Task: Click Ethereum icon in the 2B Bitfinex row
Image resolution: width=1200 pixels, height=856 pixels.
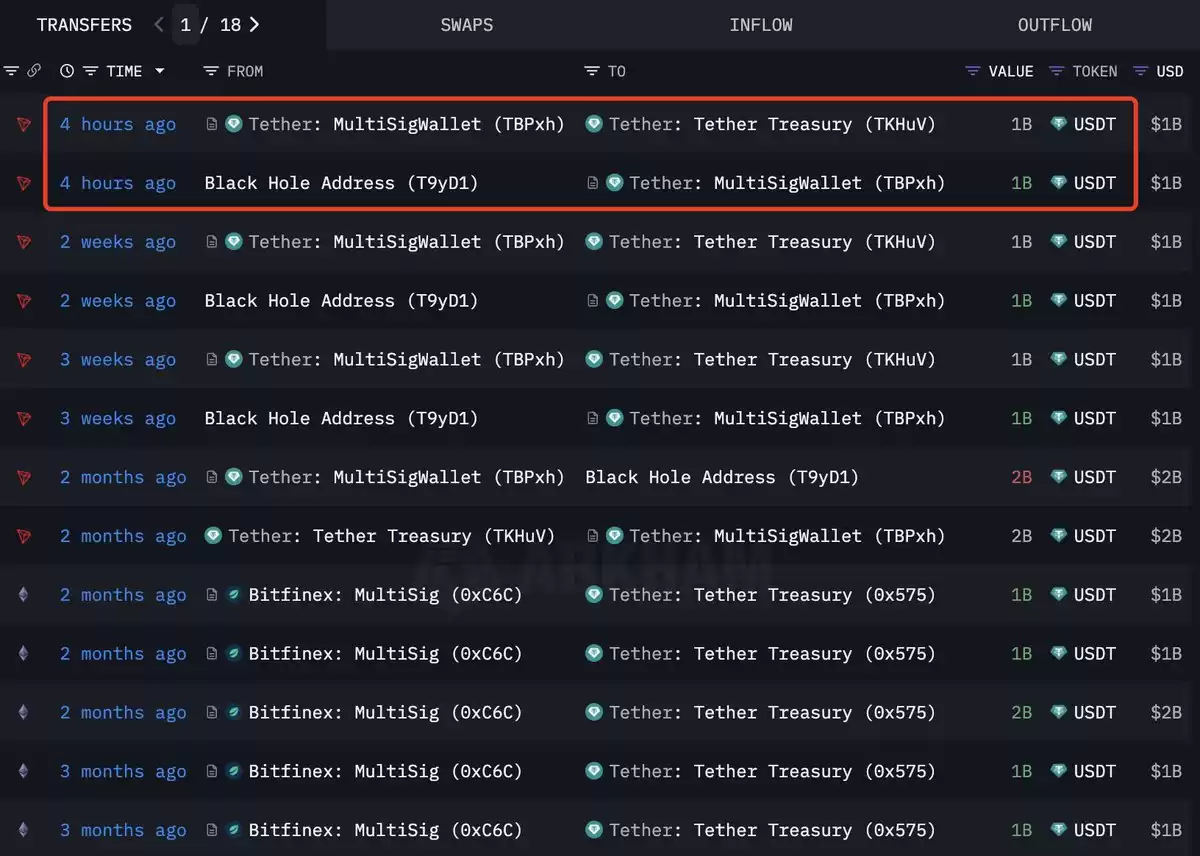Action: 24,713
